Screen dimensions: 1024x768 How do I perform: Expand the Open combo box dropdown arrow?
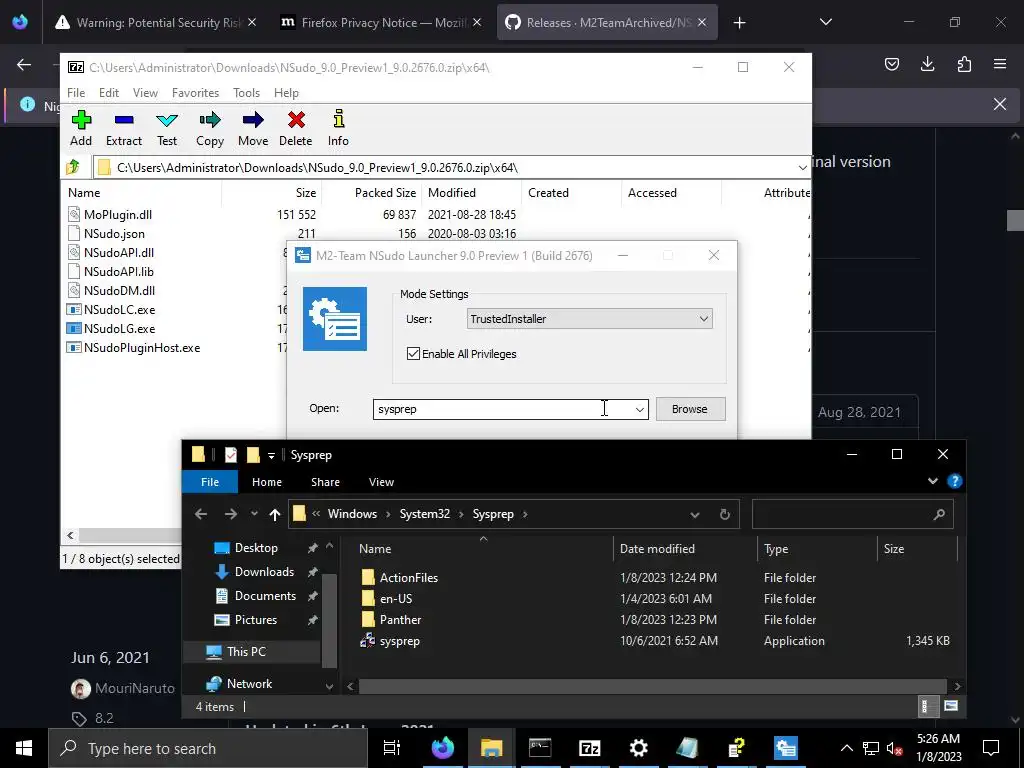point(639,409)
